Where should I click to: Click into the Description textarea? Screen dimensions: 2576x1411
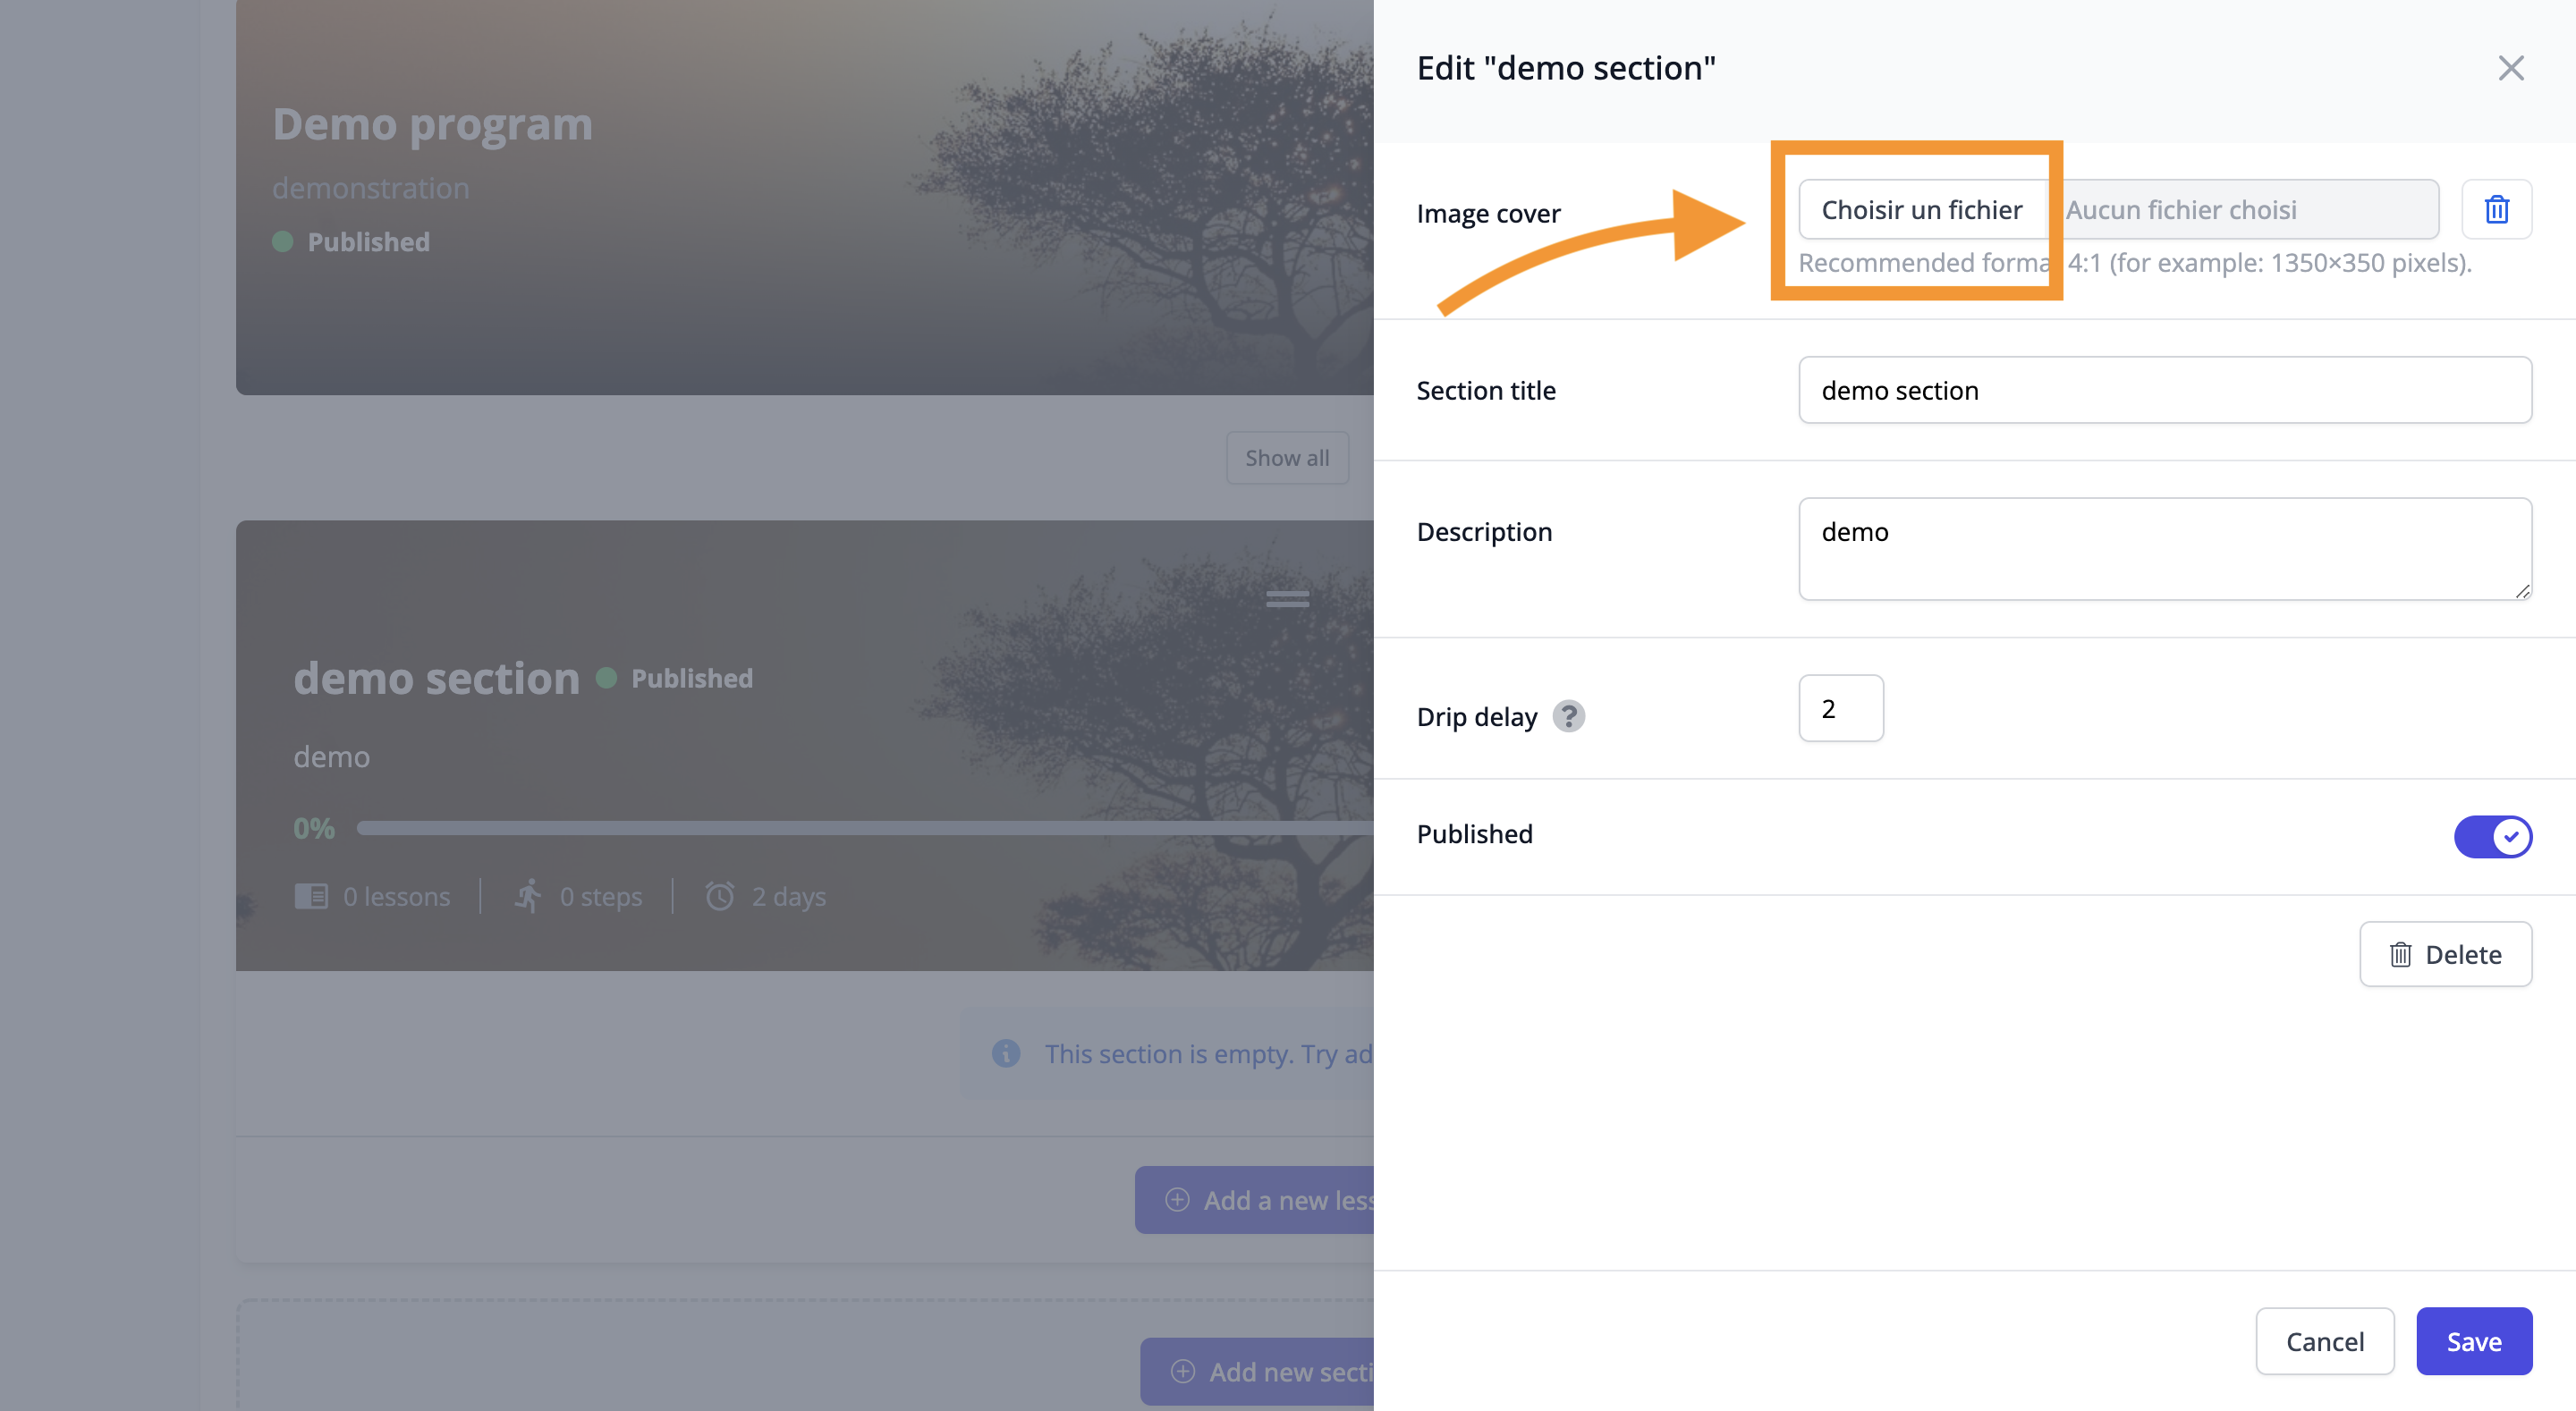coord(2165,549)
